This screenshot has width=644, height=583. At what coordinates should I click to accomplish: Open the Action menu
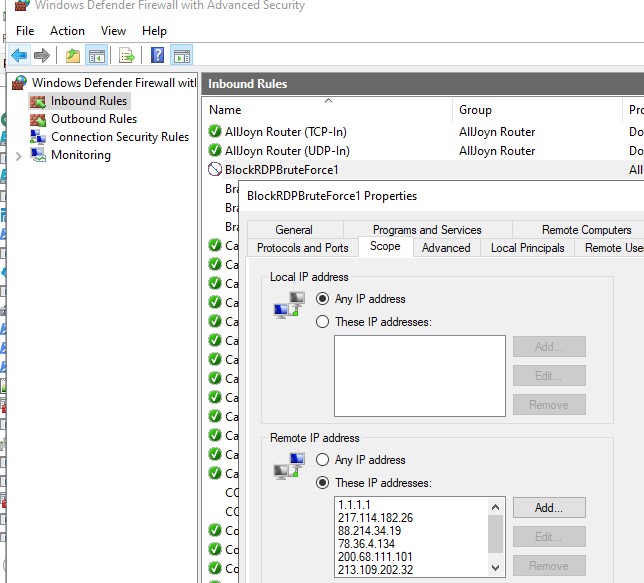click(x=67, y=31)
